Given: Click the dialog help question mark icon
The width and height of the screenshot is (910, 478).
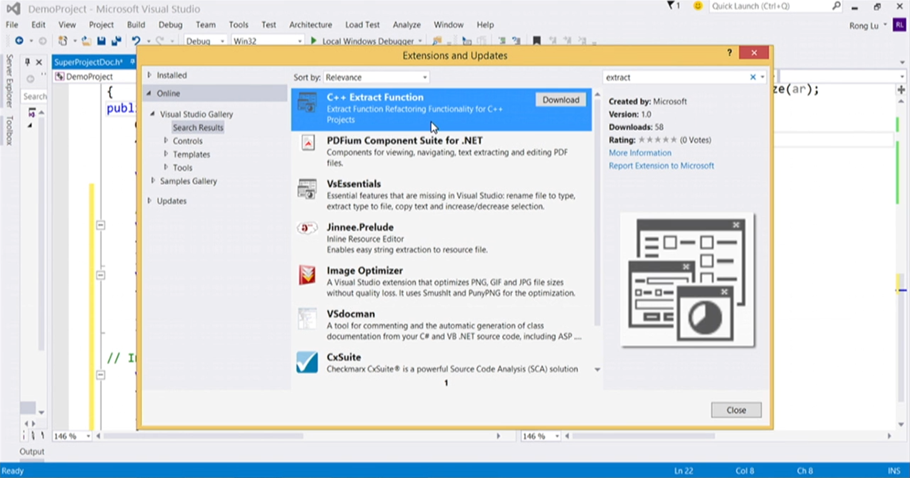Looking at the screenshot, I should click(730, 53).
